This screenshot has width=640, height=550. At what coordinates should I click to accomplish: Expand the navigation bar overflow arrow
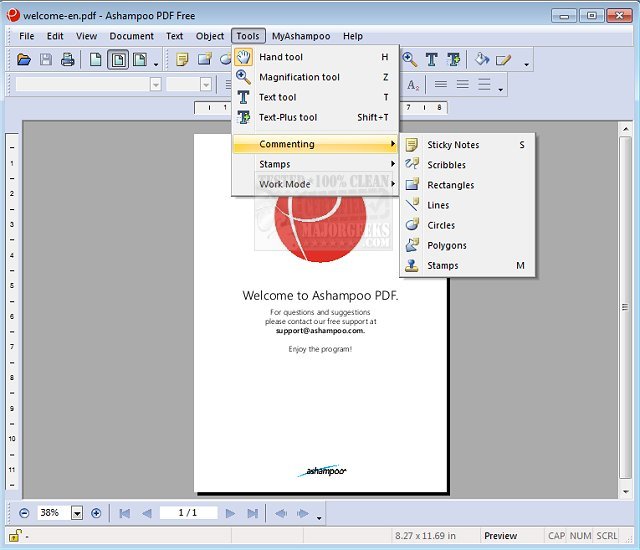tap(319, 518)
